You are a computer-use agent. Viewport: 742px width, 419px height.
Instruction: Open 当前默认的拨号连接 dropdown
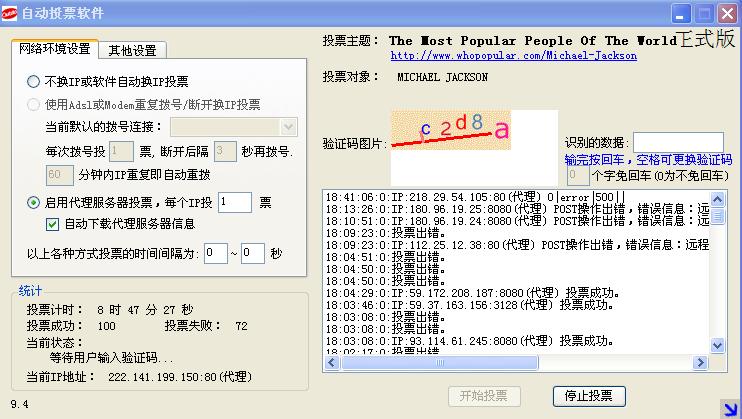pos(288,127)
